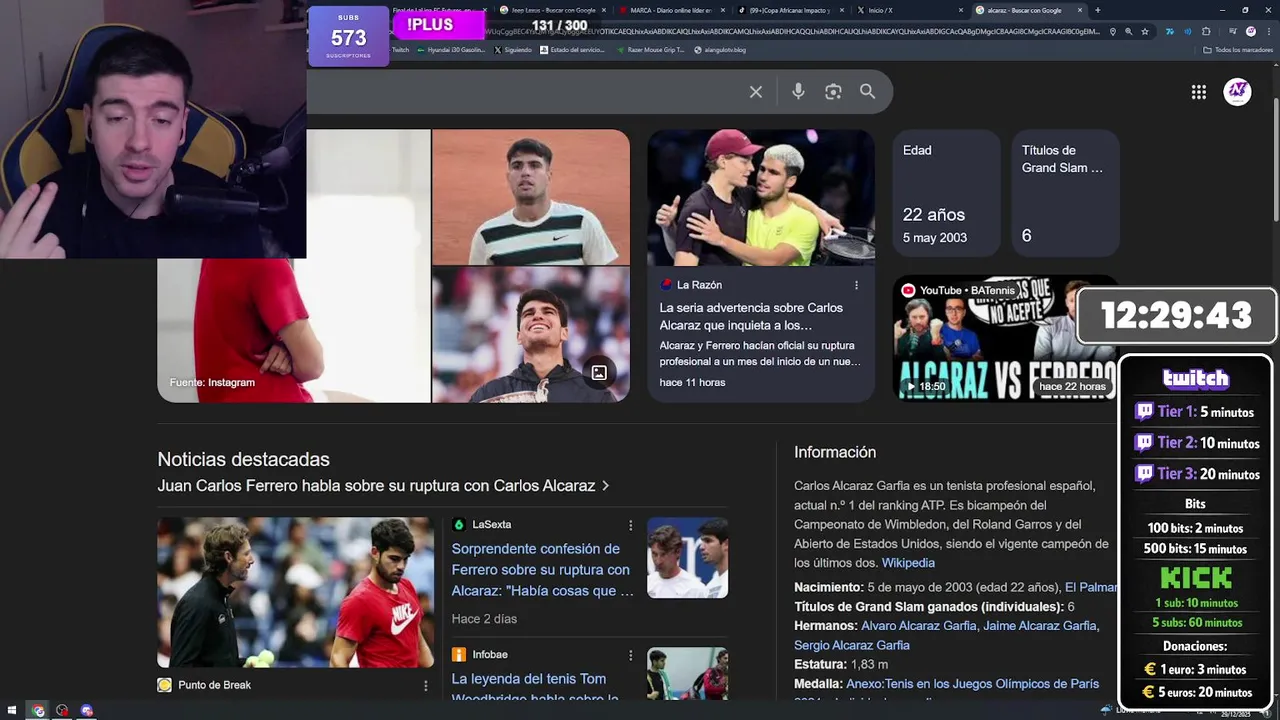The height and width of the screenshot is (720, 1280).
Task: Play the BATennis Alcaraz vs Ferrero video
Action: click(x=1004, y=338)
